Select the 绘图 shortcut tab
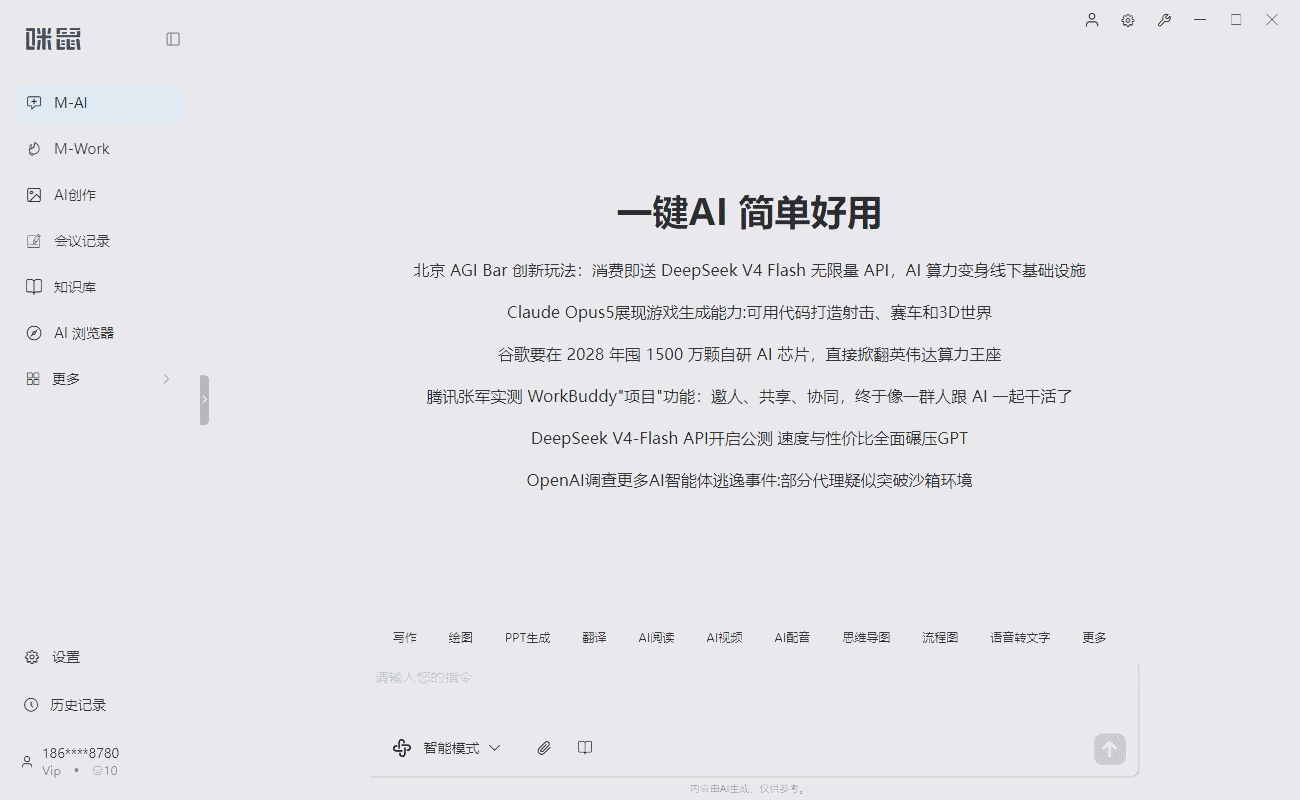 point(461,637)
